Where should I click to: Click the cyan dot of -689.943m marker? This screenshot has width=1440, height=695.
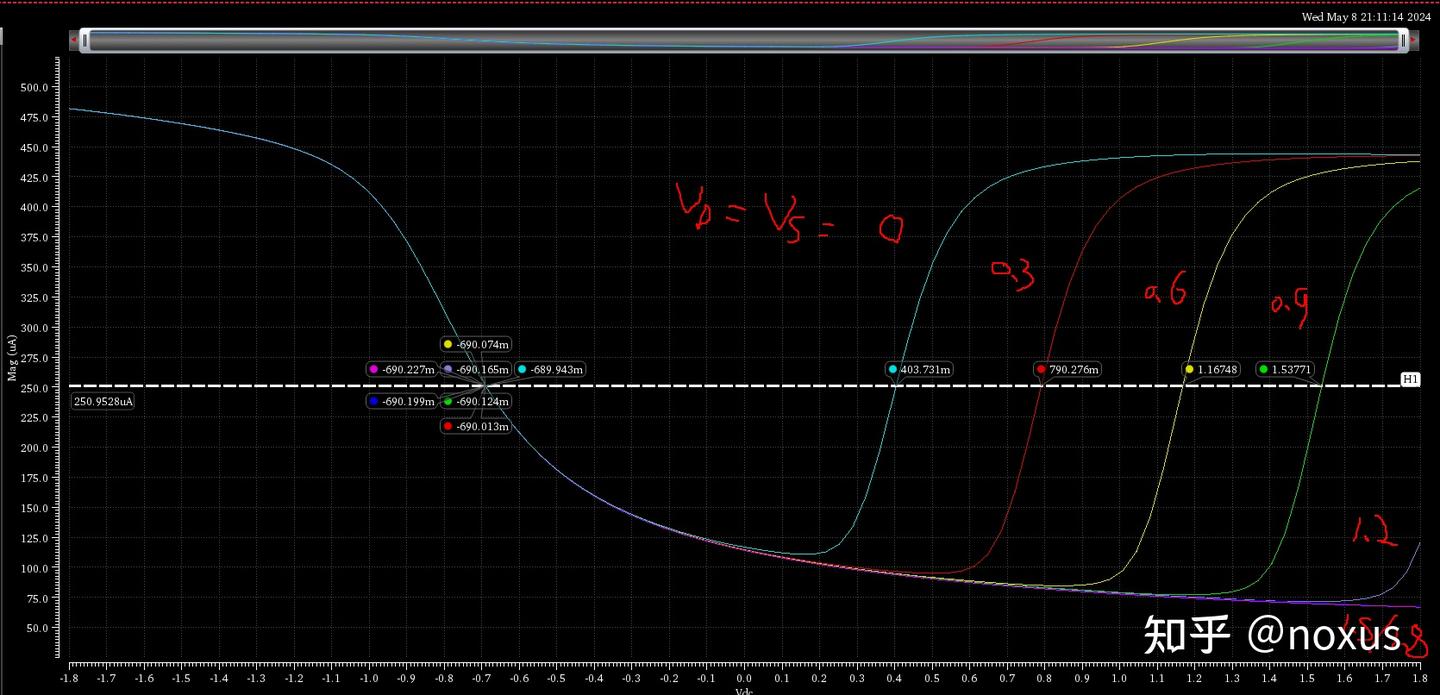click(x=522, y=370)
